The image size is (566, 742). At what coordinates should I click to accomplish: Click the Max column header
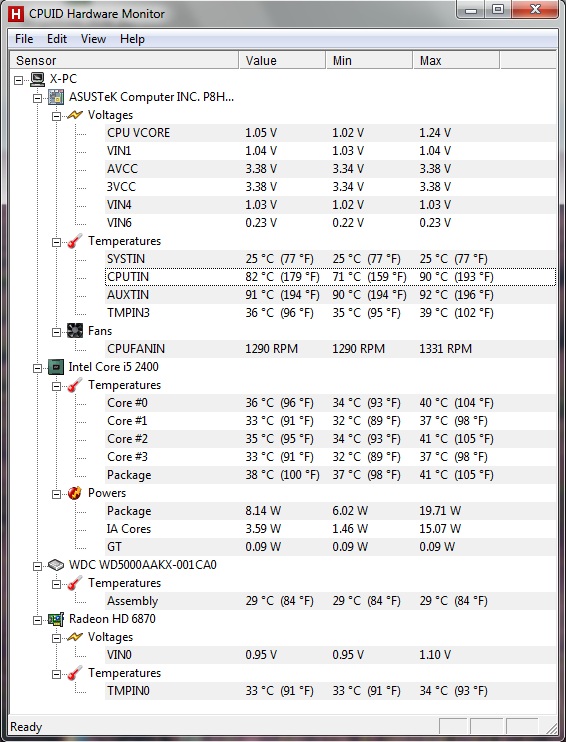tap(456, 61)
